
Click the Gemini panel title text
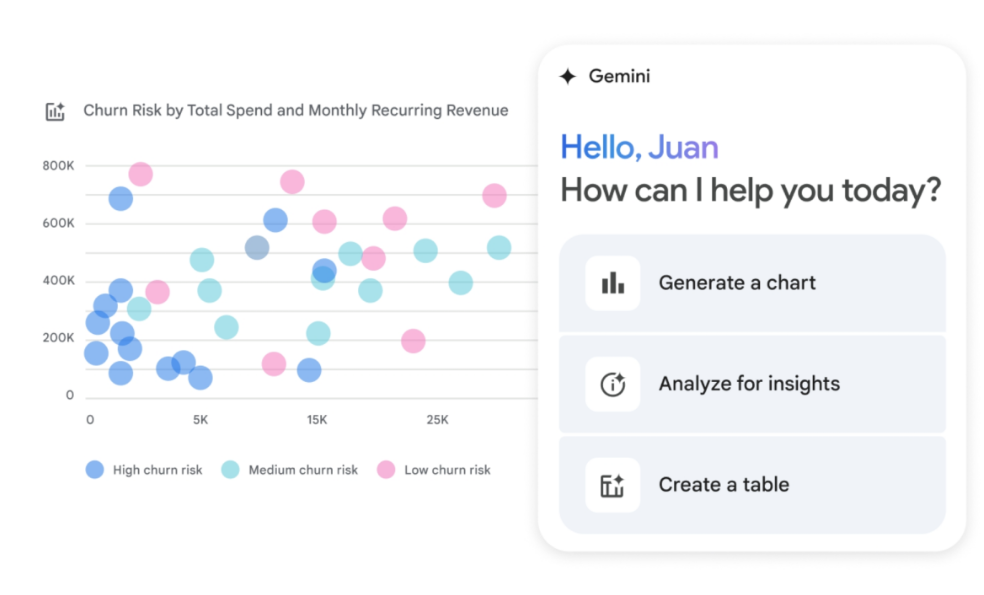(x=619, y=77)
